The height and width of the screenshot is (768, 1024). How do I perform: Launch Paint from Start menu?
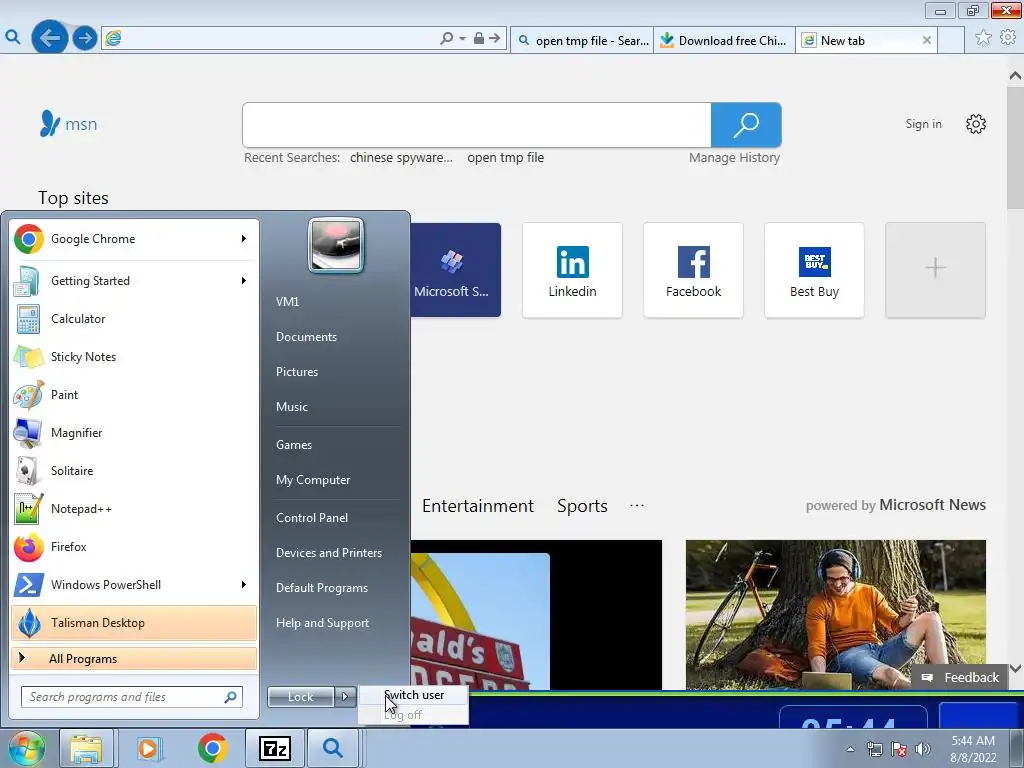[133, 394]
